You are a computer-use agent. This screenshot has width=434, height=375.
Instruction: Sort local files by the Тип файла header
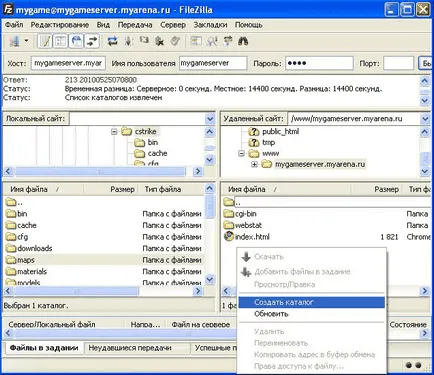click(x=171, y=189)
